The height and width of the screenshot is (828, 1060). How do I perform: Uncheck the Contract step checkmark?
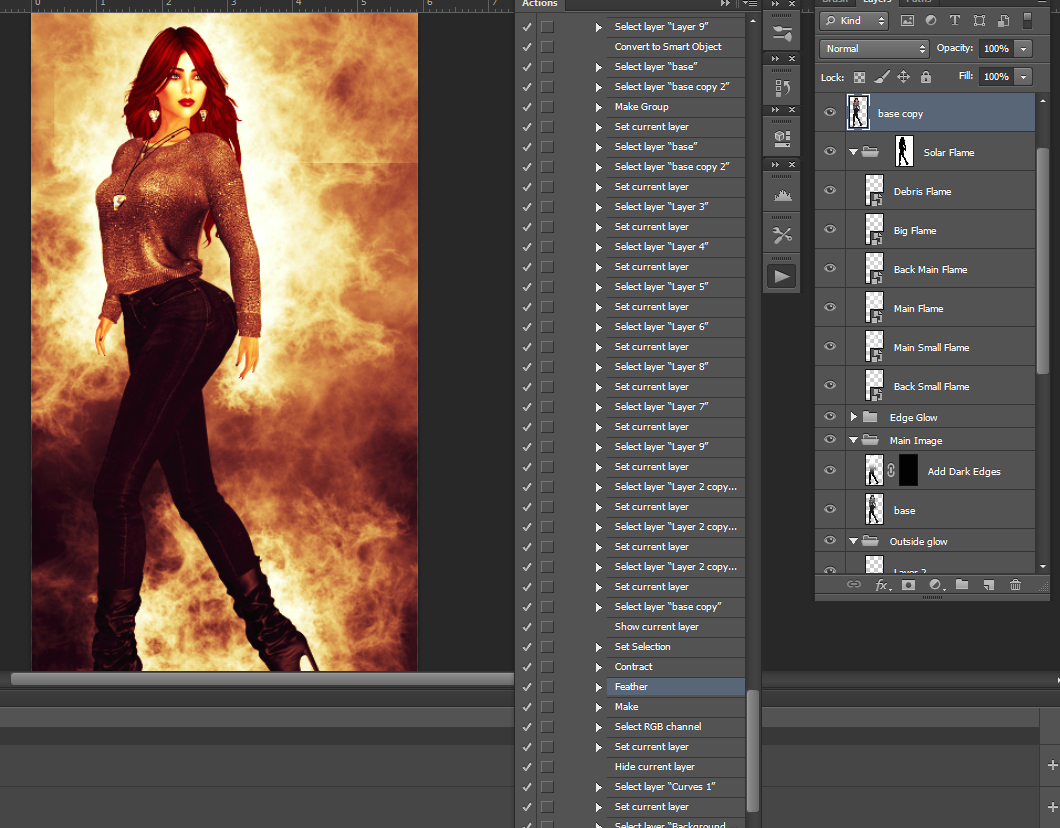(527, 667)
